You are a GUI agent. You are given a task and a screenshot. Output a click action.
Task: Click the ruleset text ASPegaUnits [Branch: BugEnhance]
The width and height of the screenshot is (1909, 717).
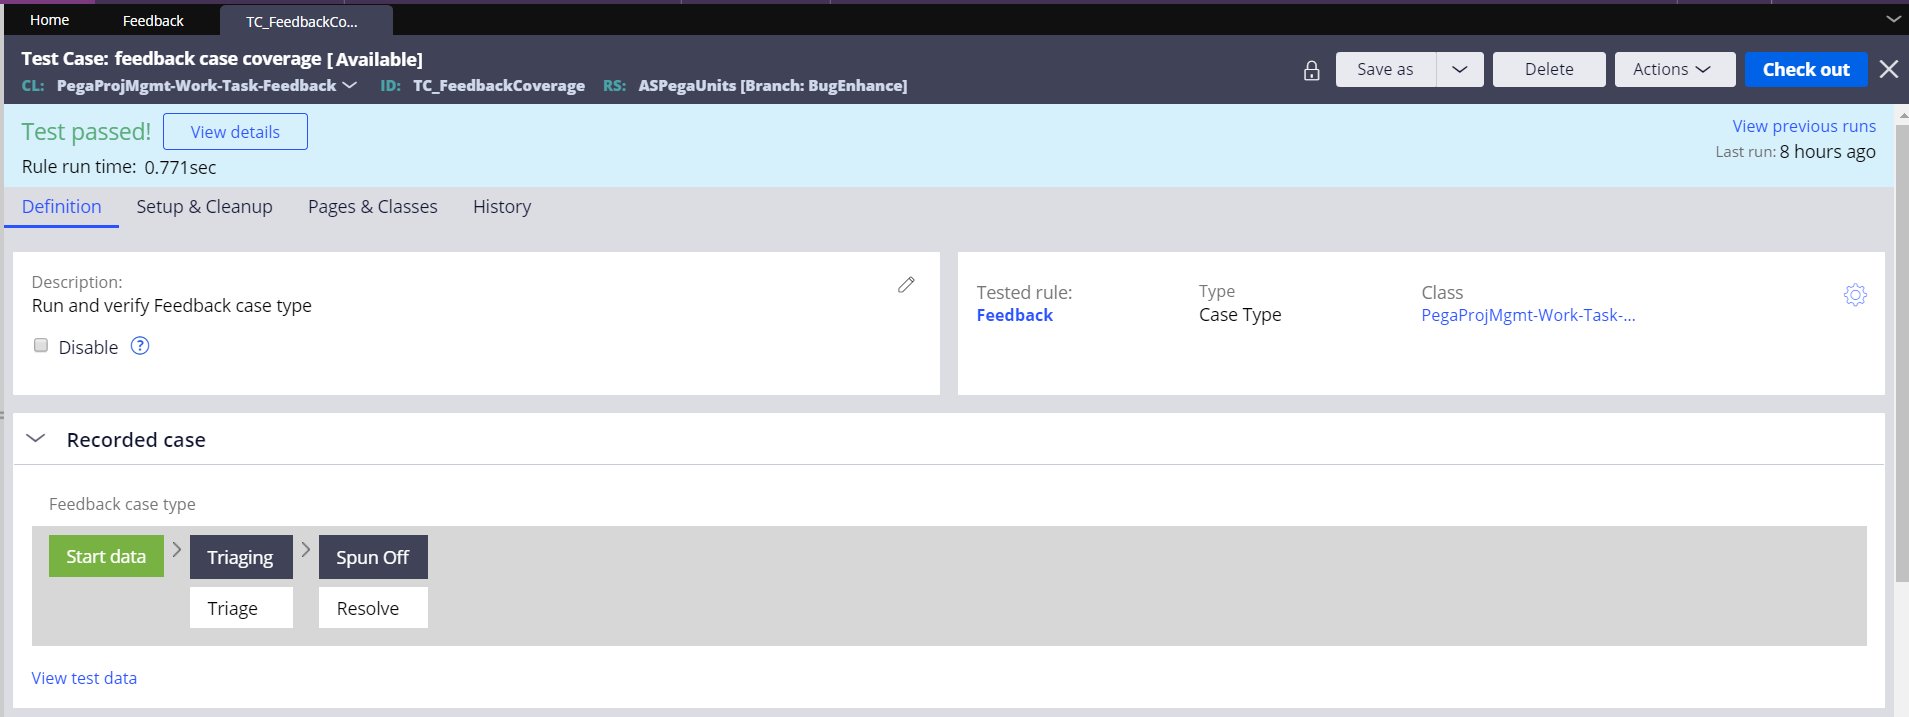click(773, 86)
